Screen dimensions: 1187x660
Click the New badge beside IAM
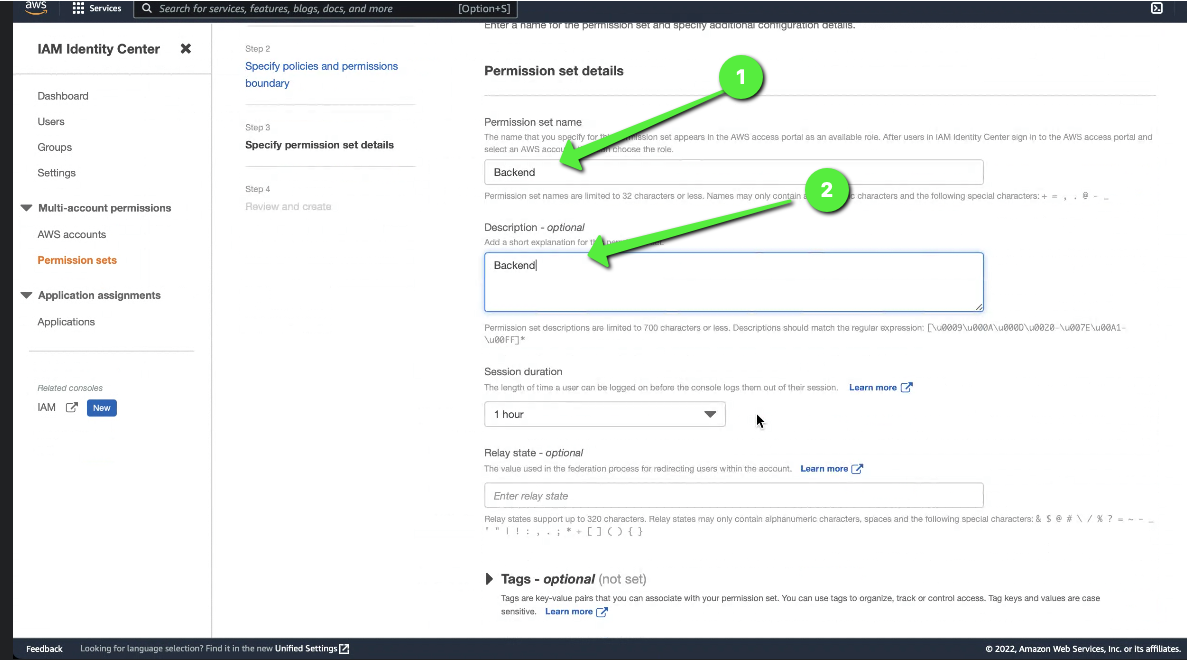pyautogui.click(x=101, y=408)
